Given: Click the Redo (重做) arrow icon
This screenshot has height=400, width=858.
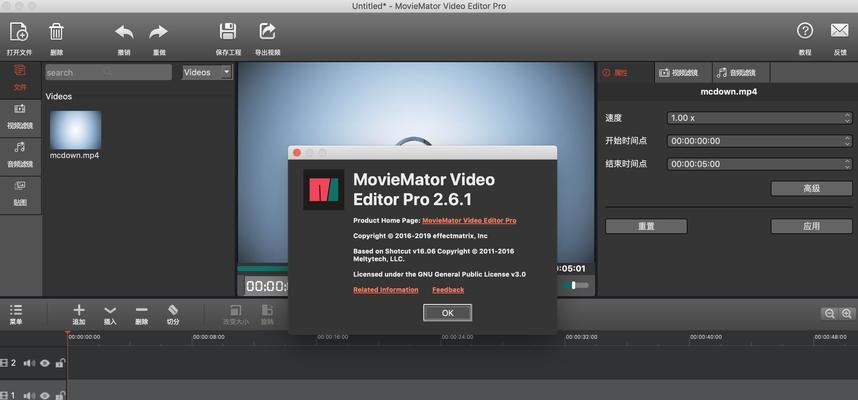Looking at the screenshot, I should [x=159, y=32].
